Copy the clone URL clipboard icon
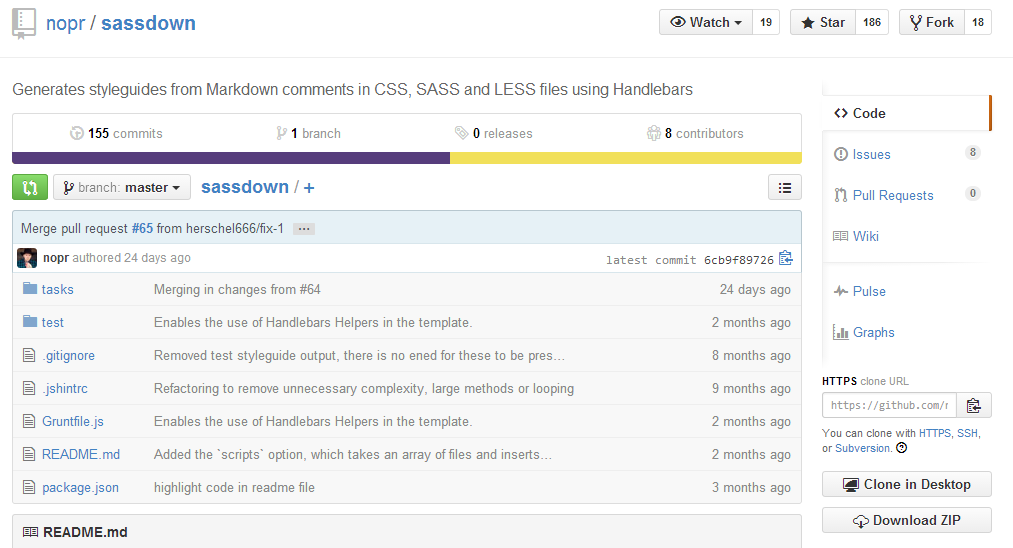This screenshot has width=1013, height=548. (974, 405)
